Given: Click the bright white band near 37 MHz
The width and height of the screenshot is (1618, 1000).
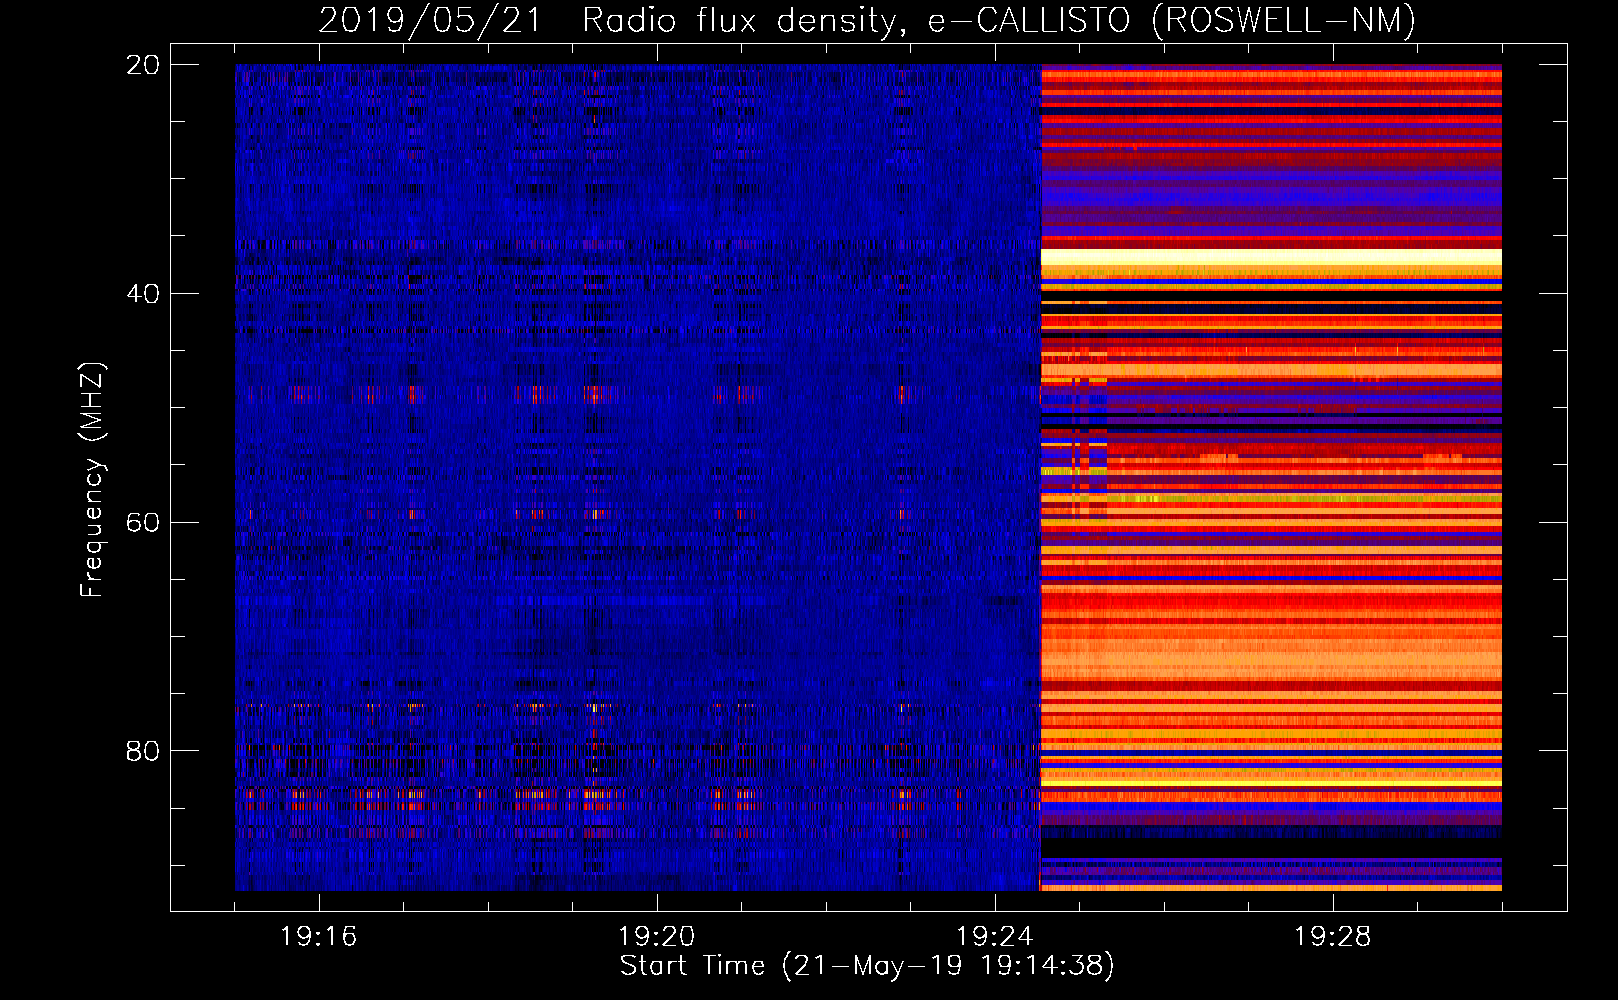Looking at the screenshot, I should [1271, 257].
